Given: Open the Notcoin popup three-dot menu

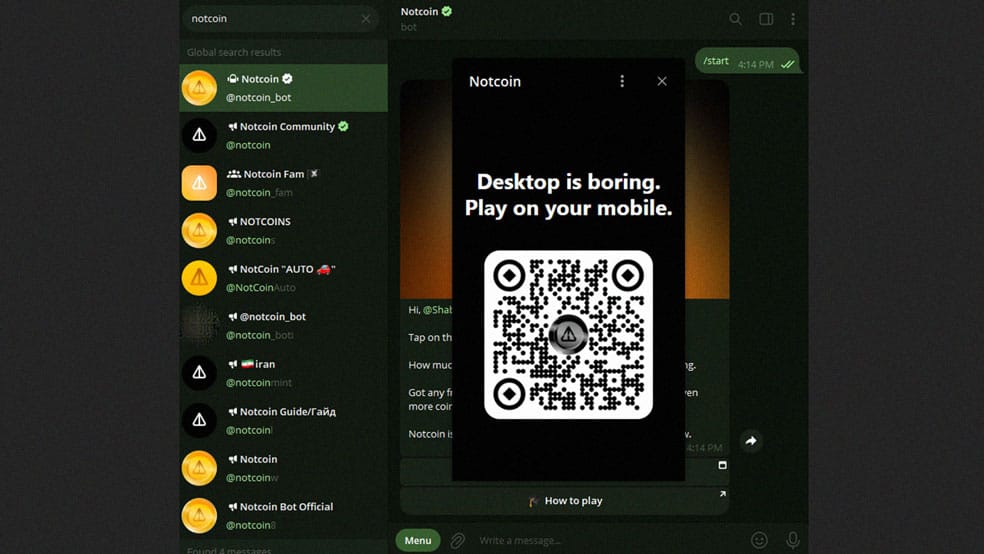Looking at the screenshot, I should point(622,81).
